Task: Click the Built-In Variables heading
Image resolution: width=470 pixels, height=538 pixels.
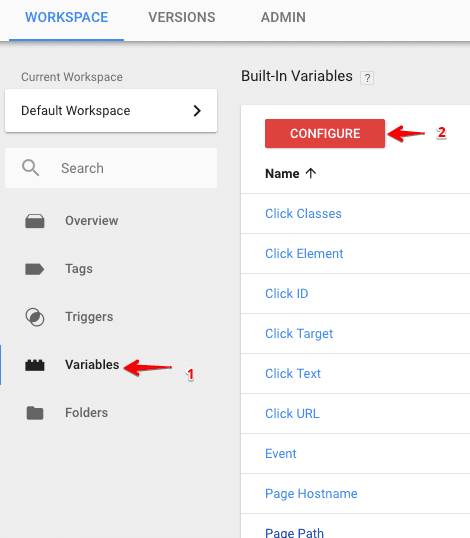Action: tap(297, 76)
